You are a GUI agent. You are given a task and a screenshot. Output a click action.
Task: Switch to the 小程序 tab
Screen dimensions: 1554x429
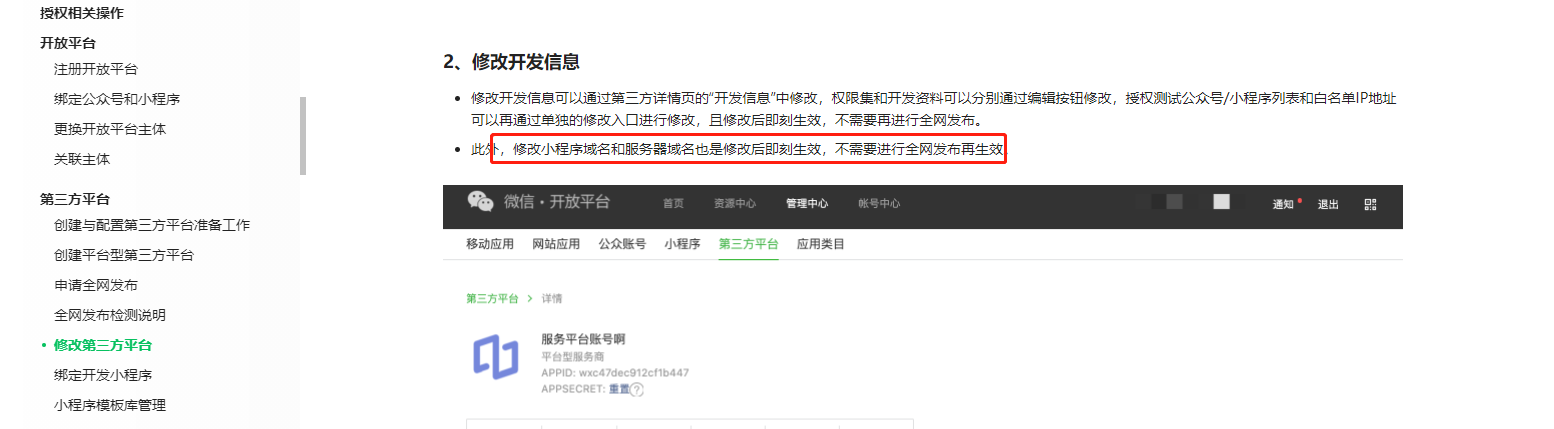(x=682, y=244)
